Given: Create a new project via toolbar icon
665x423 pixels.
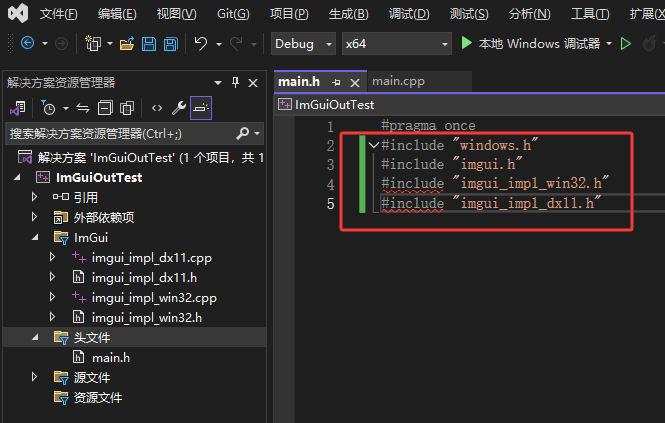Looking at the screenshot, I should [x=93, y=43].
